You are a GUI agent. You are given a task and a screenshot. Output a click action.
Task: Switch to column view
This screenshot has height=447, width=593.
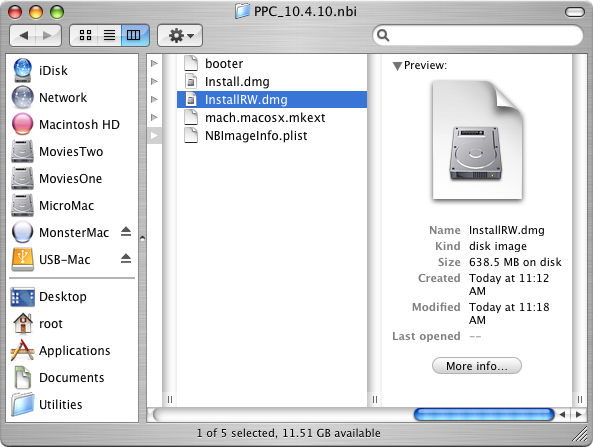tap(135, 36)
